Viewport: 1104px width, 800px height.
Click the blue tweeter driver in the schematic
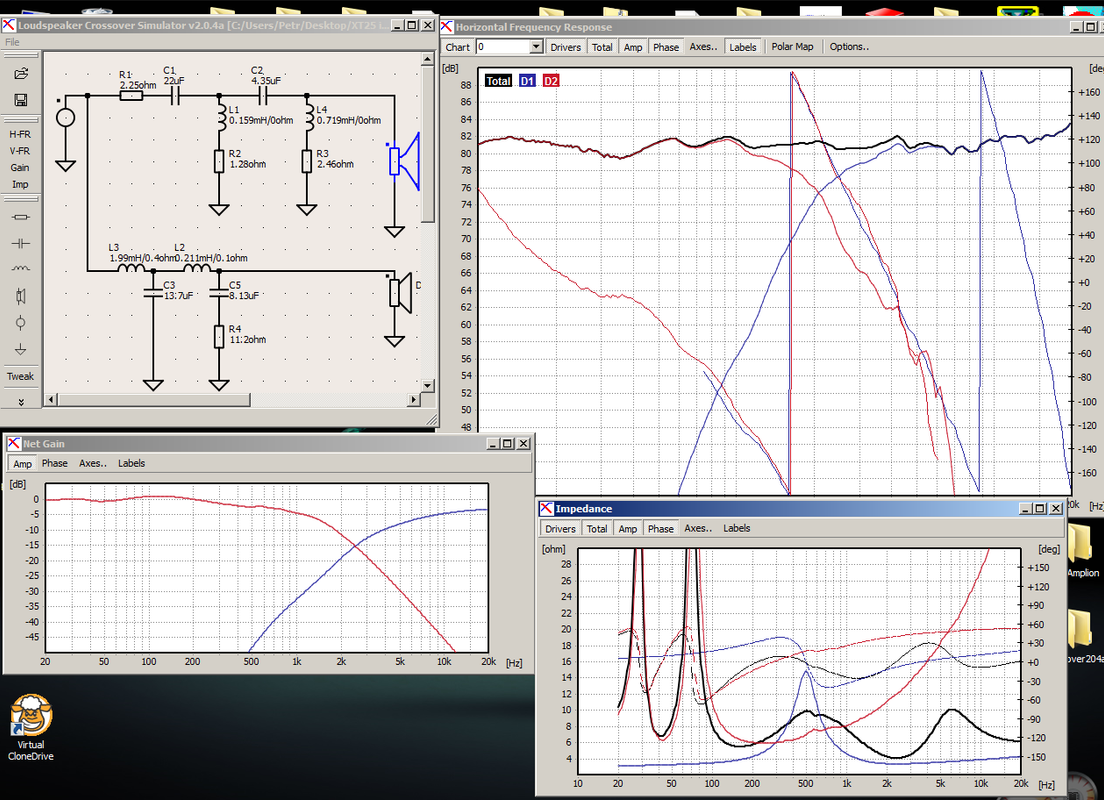tap(404, 161)
